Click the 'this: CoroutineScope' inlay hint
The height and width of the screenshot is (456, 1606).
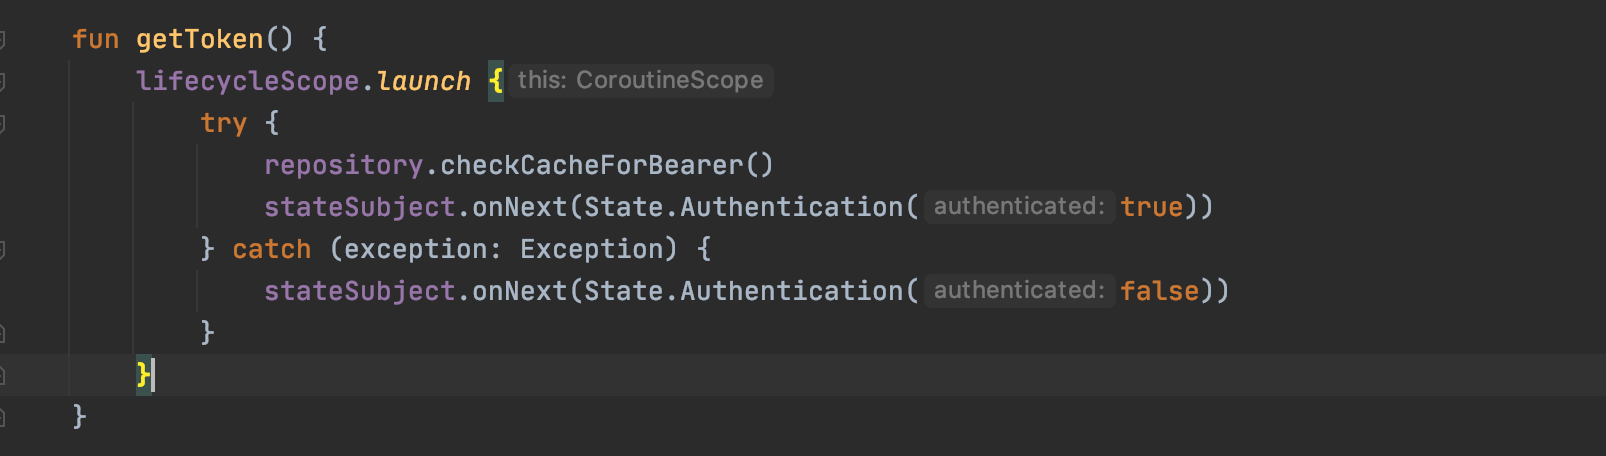640,80
